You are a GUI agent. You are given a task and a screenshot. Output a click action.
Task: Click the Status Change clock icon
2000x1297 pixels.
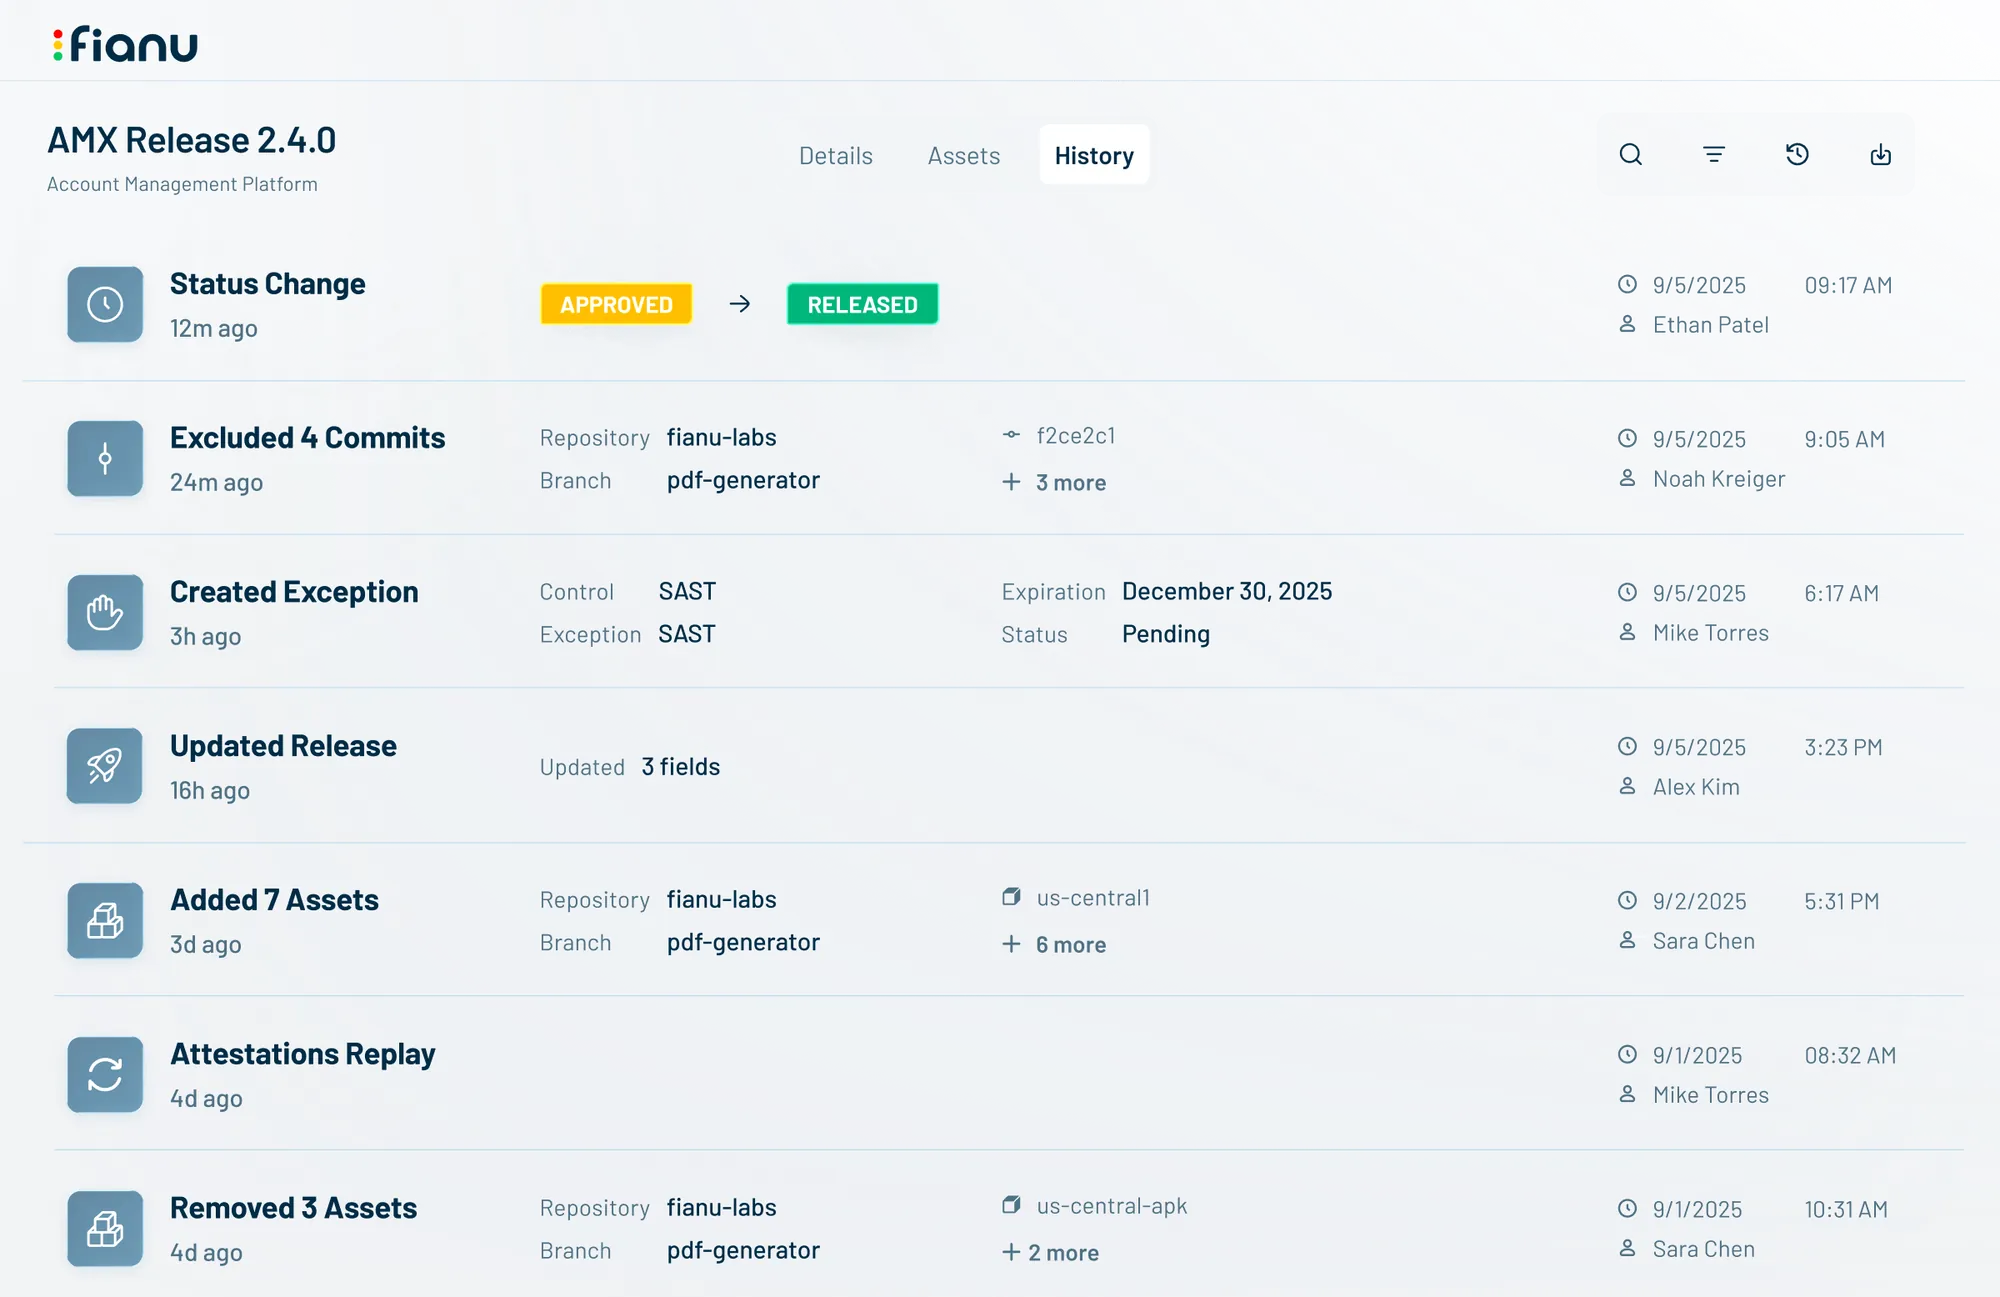click(105, 304)
